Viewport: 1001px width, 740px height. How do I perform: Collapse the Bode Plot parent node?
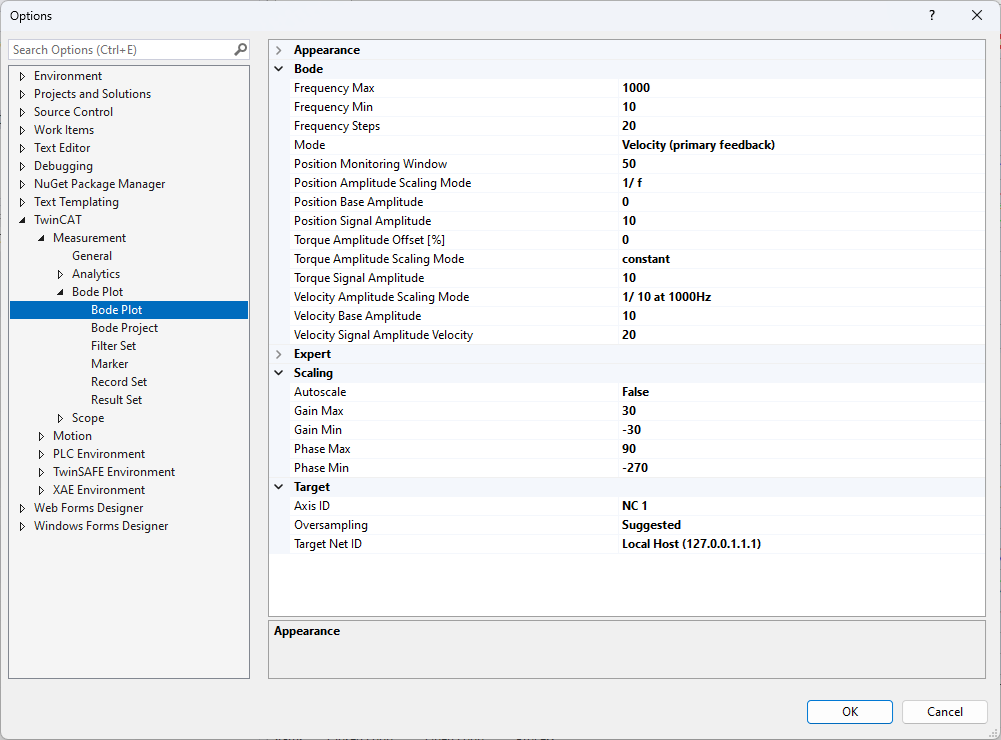point(61,292)
